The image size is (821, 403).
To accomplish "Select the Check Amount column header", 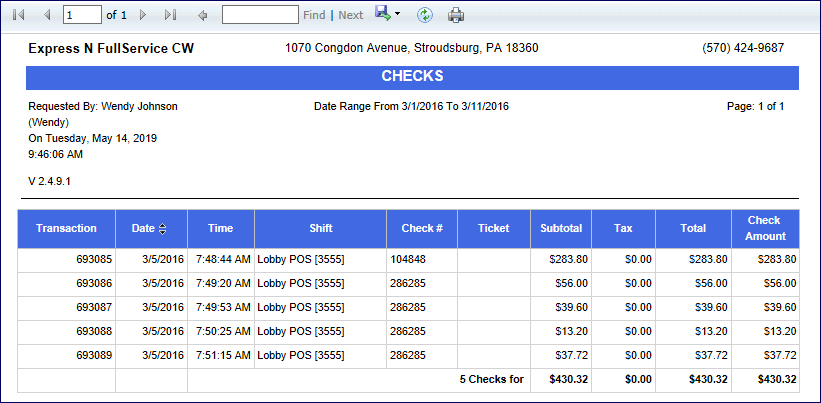I will pyautogui.click(x=763, y=229).
